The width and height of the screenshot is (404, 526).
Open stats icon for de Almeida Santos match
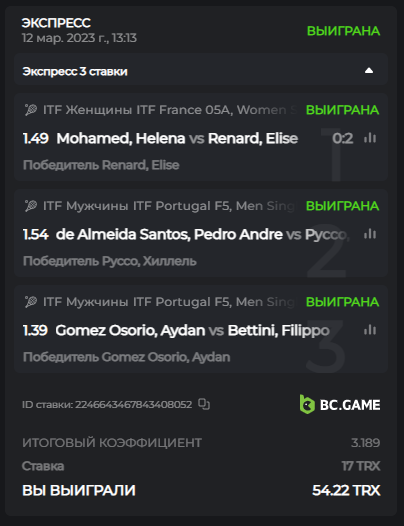pos(370,234)
